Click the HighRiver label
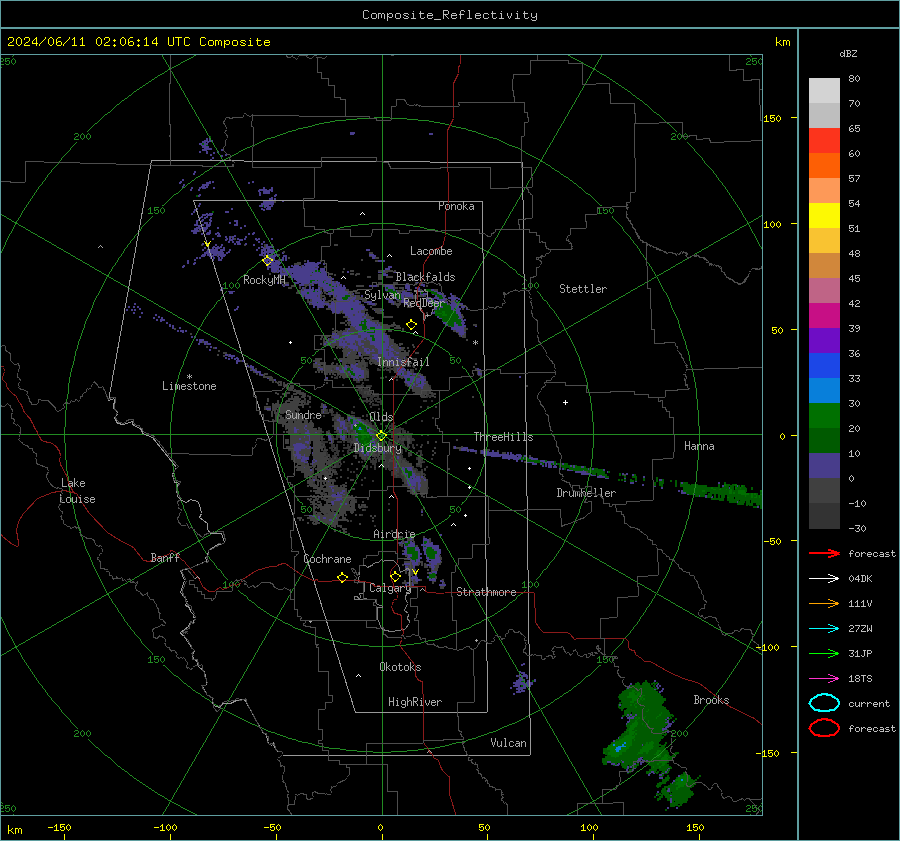 click(415, 702)
